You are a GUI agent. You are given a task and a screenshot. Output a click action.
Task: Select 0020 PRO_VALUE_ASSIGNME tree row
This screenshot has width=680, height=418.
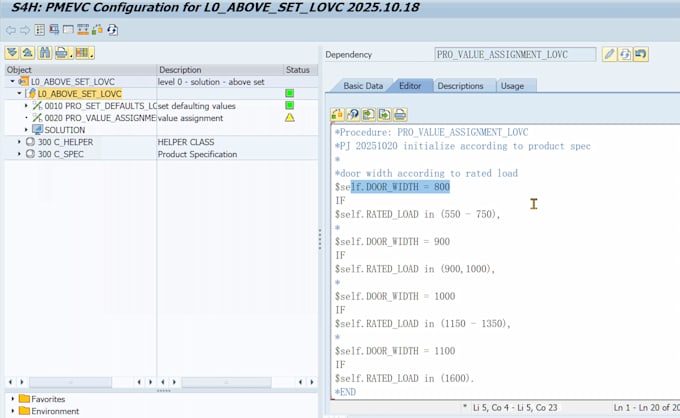pos(100,118)
